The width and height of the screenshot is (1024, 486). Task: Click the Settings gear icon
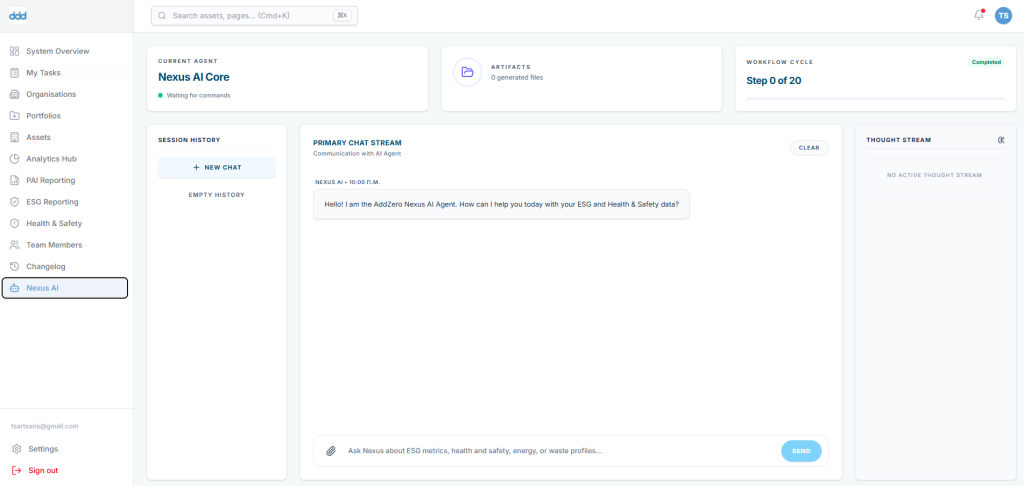16,449
